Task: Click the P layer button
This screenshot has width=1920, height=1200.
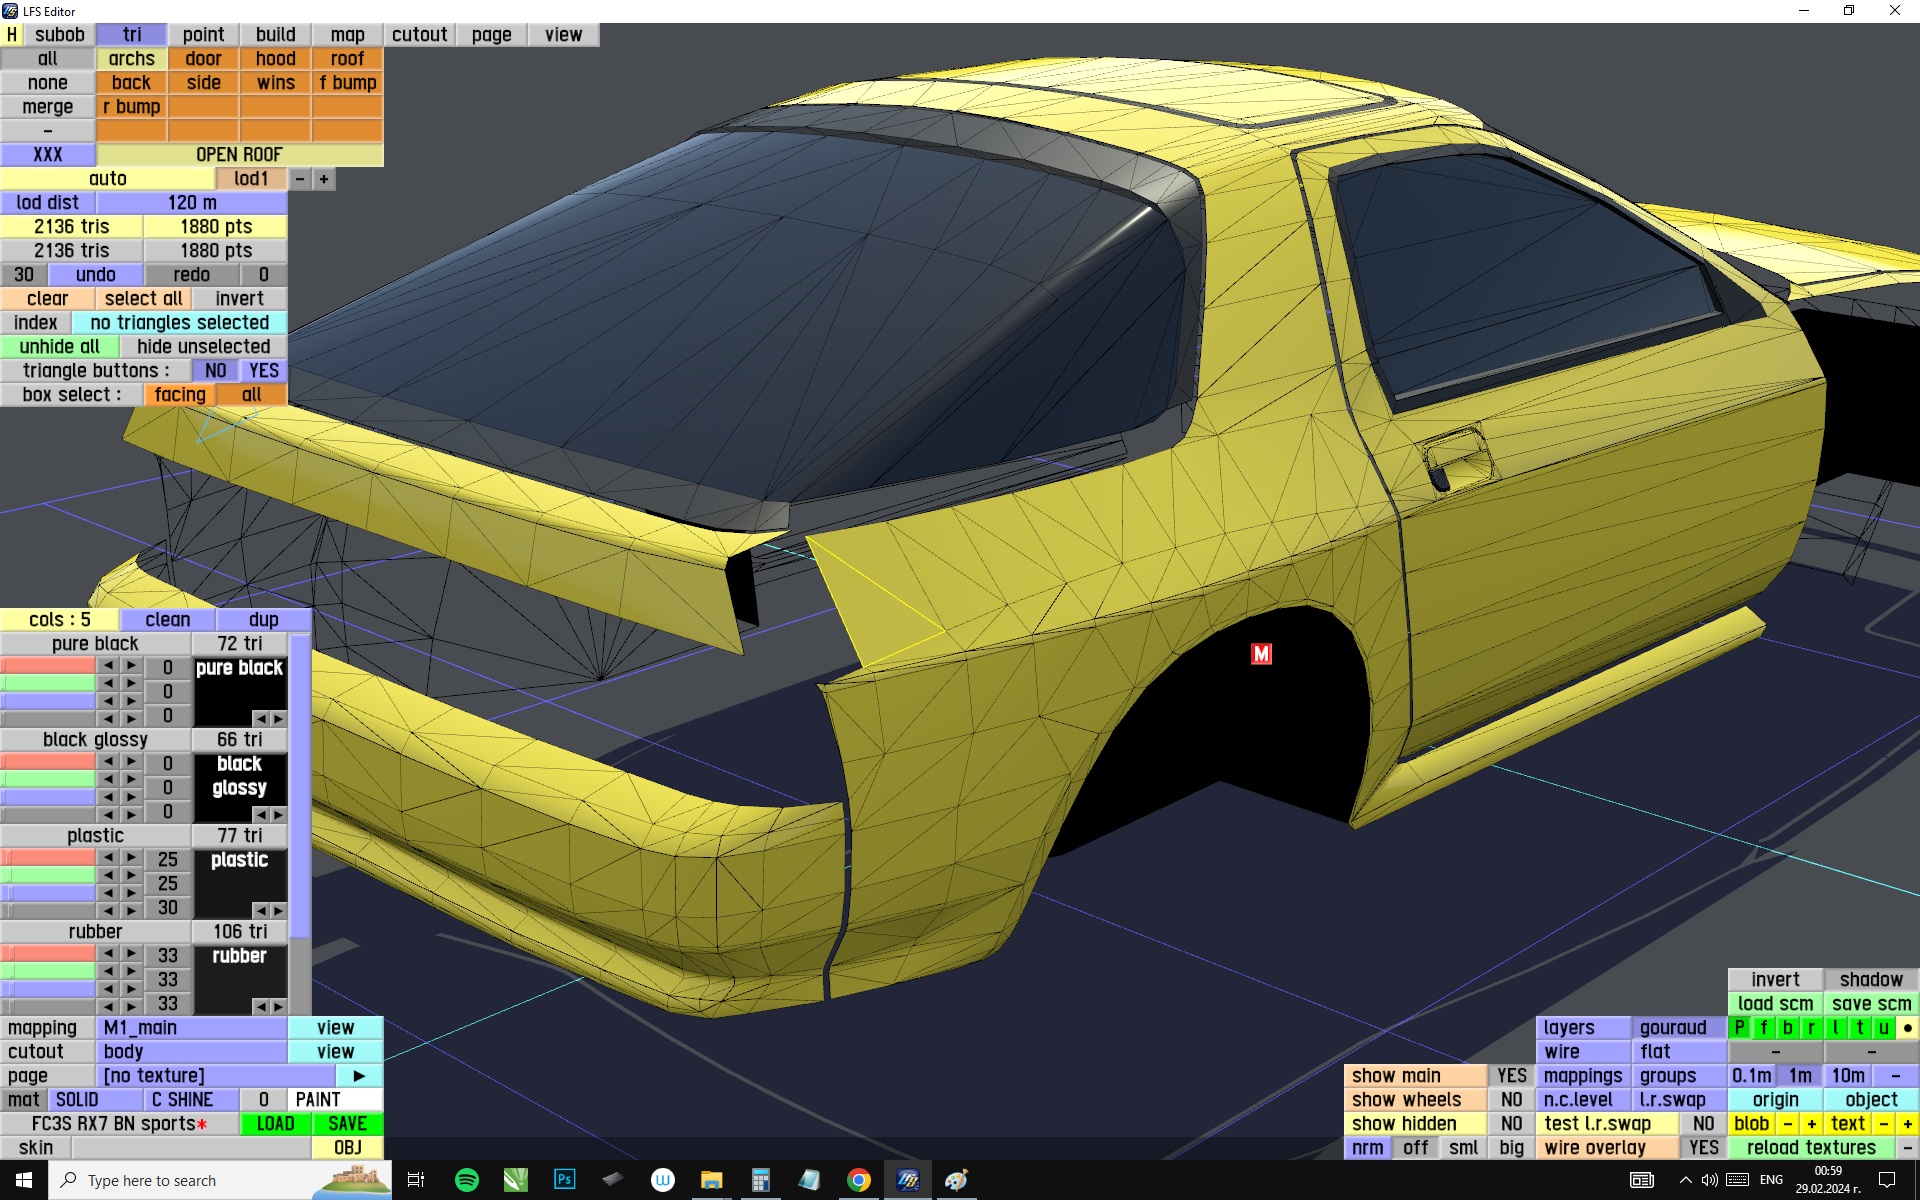Action: [1740, 1028]
